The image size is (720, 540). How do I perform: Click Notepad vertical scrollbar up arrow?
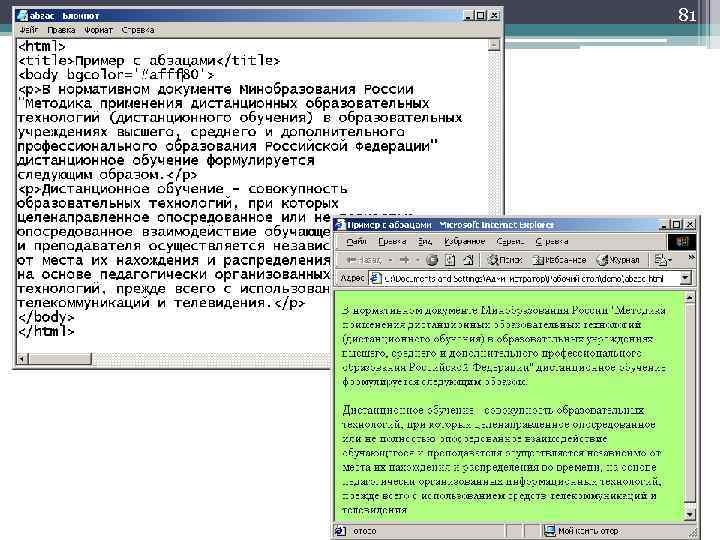494,45
